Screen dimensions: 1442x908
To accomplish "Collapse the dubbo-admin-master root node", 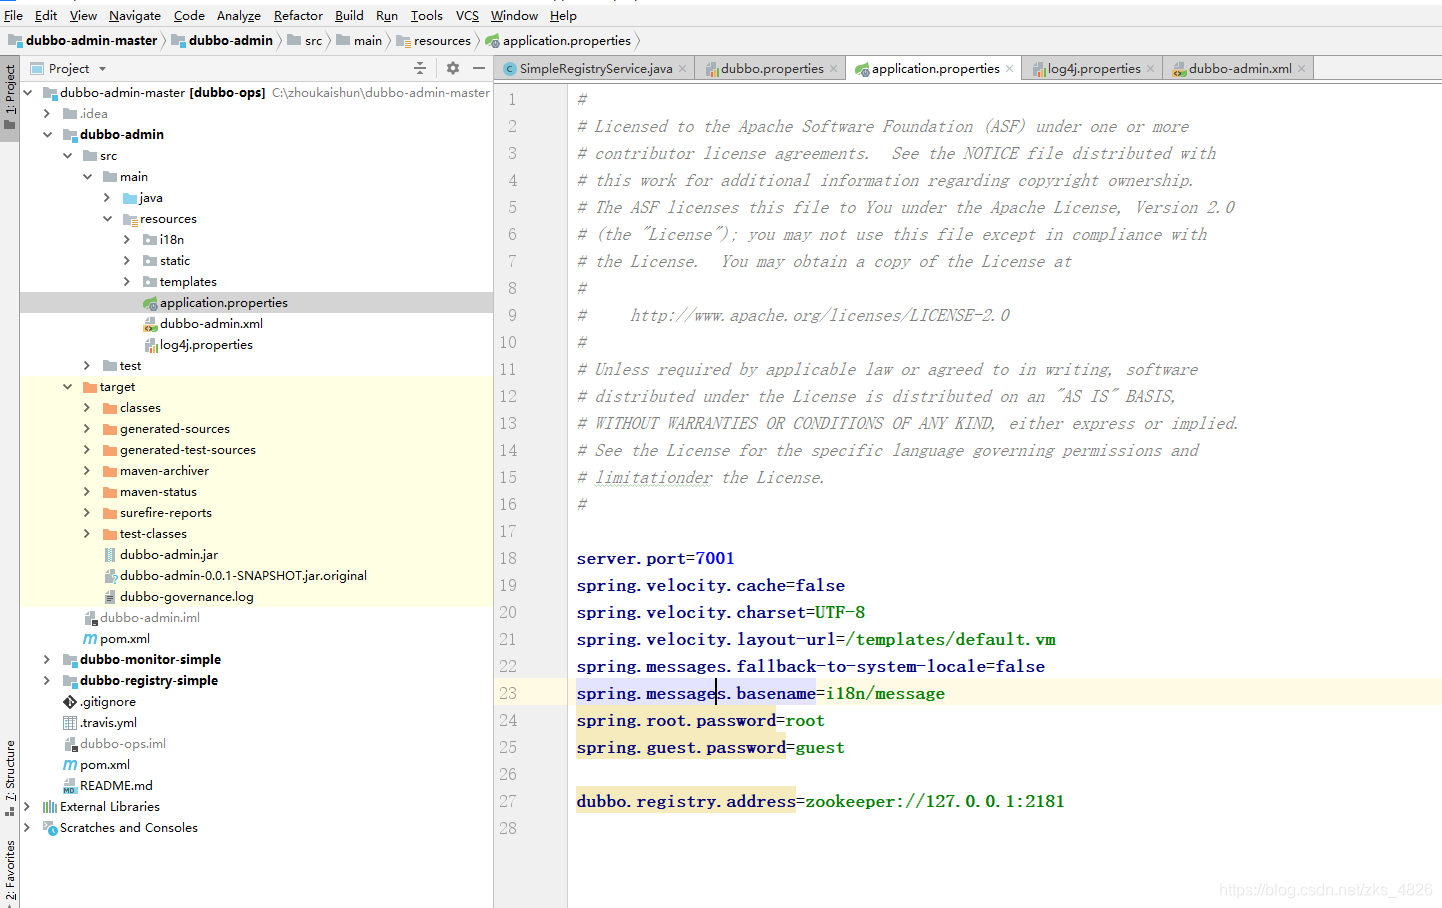I will pos(28,92).
